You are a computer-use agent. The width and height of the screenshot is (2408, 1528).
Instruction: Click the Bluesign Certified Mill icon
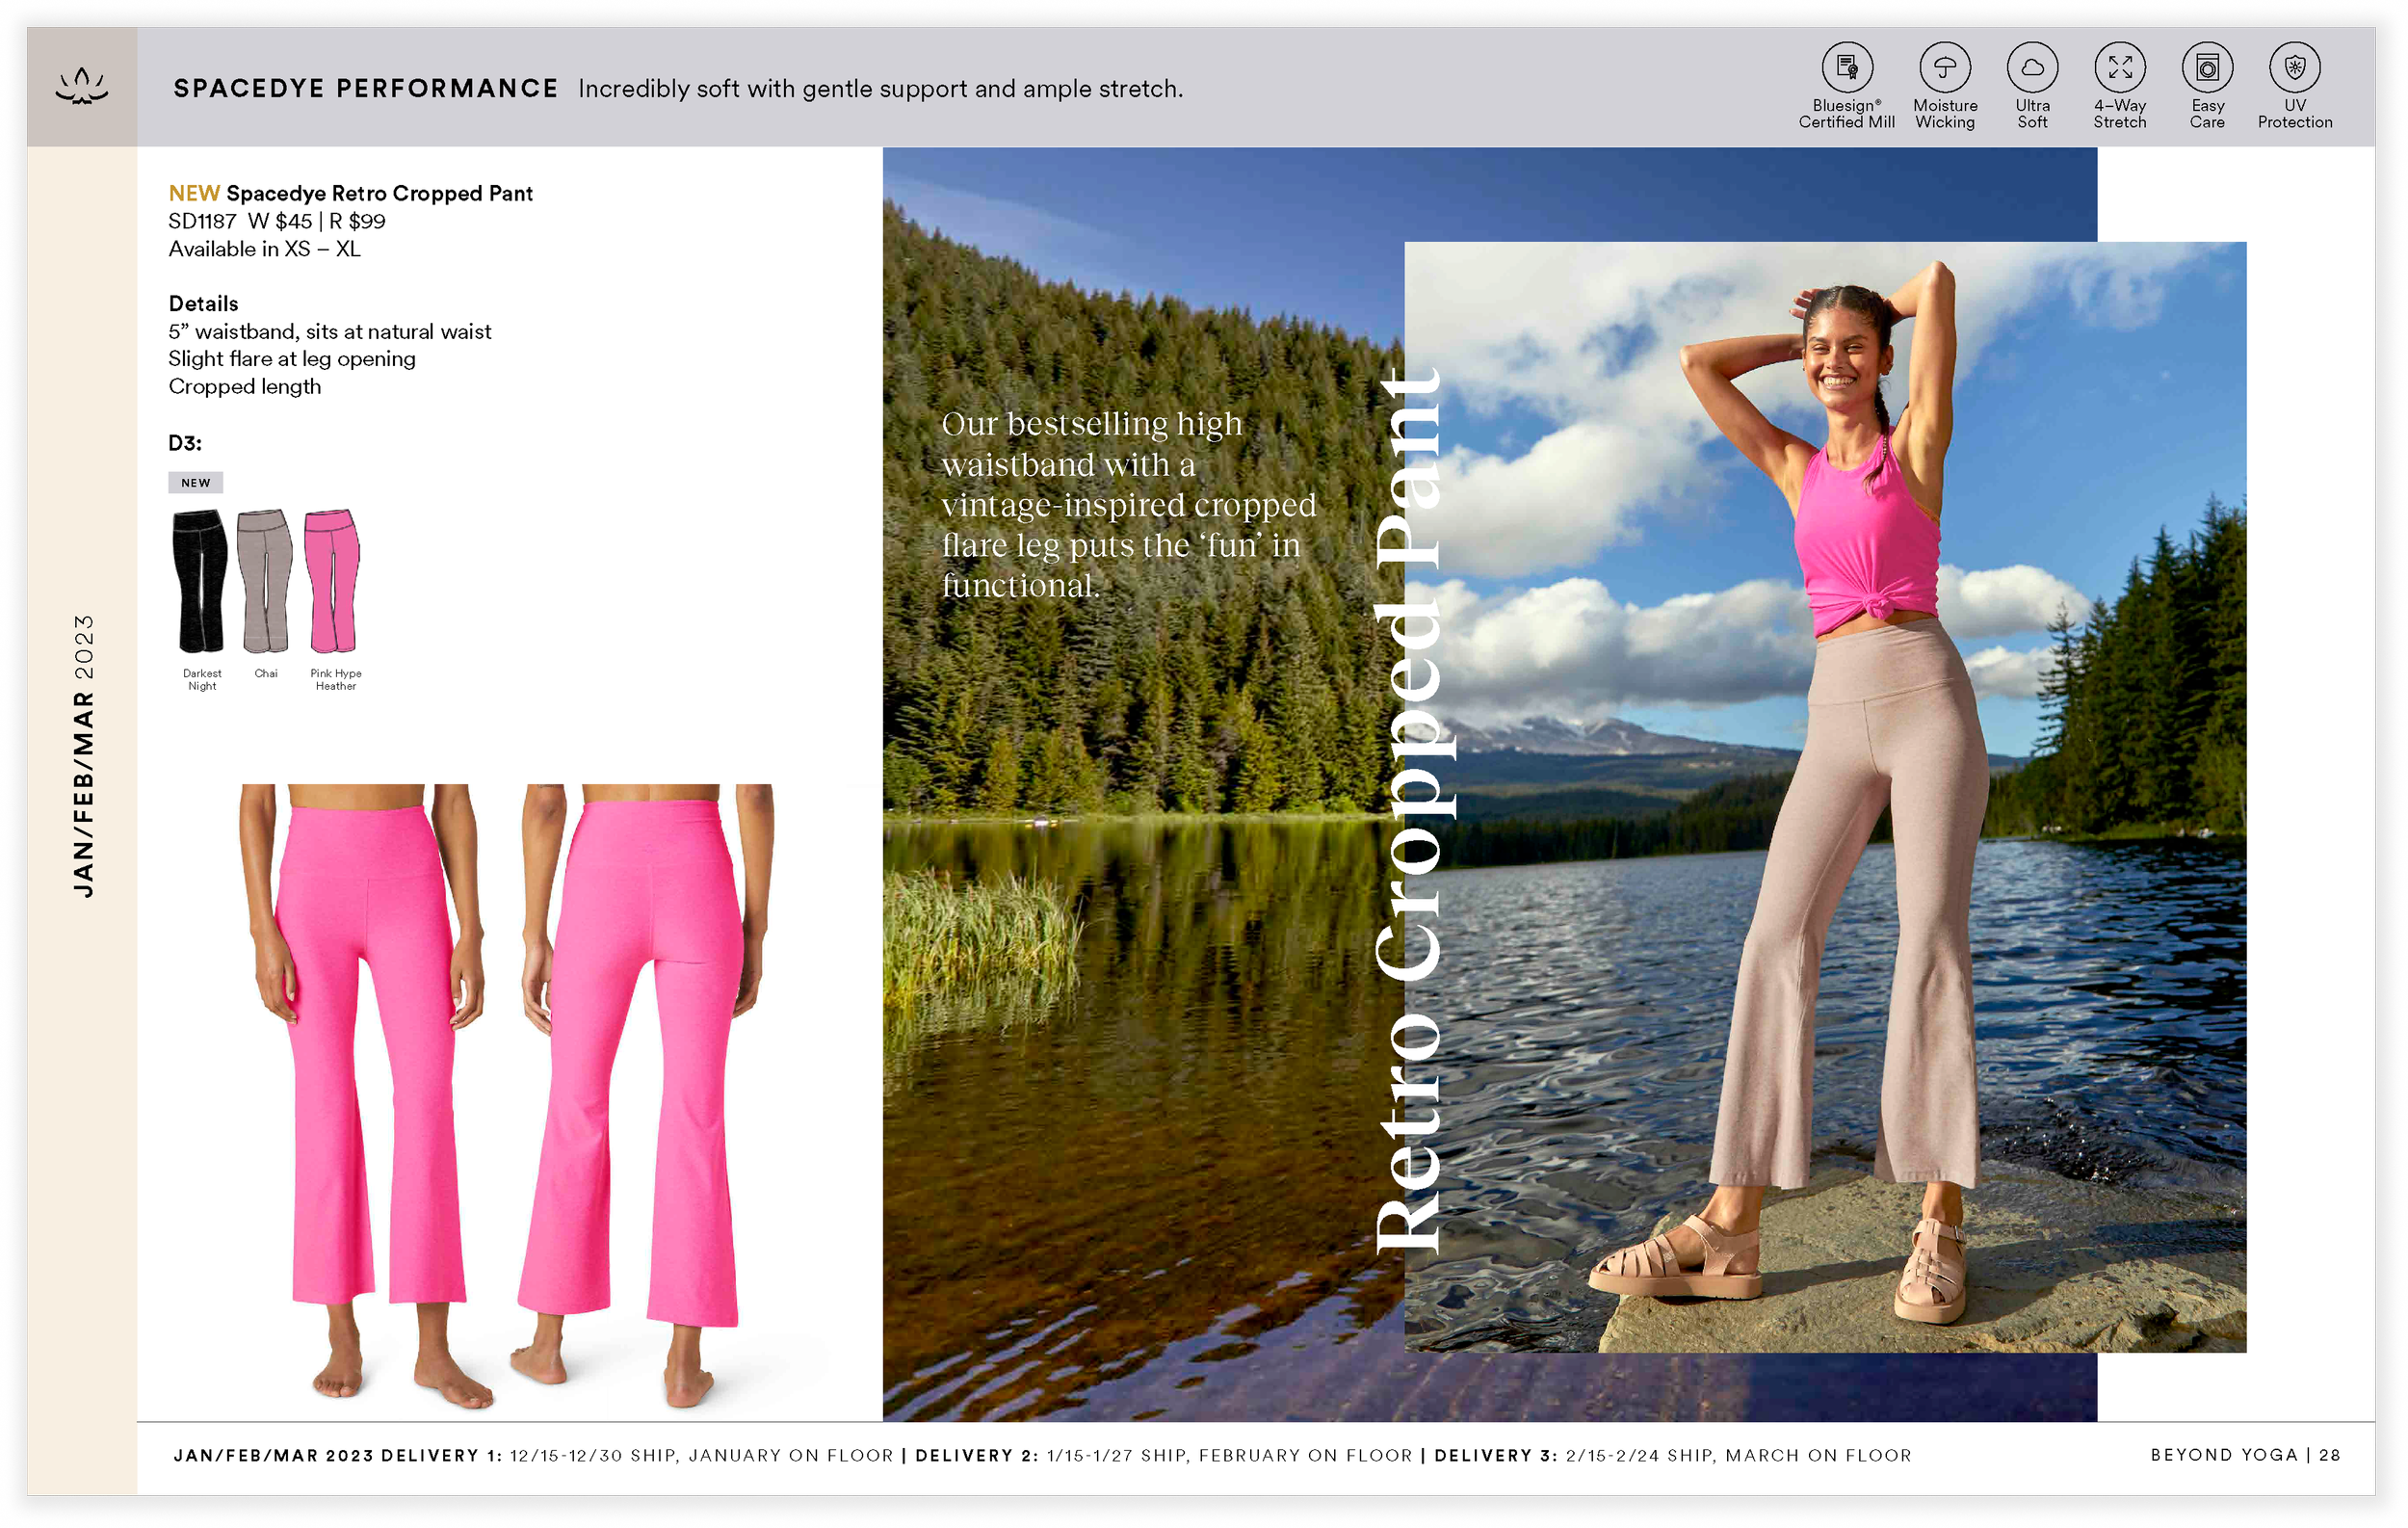[x=1846, y=68]
